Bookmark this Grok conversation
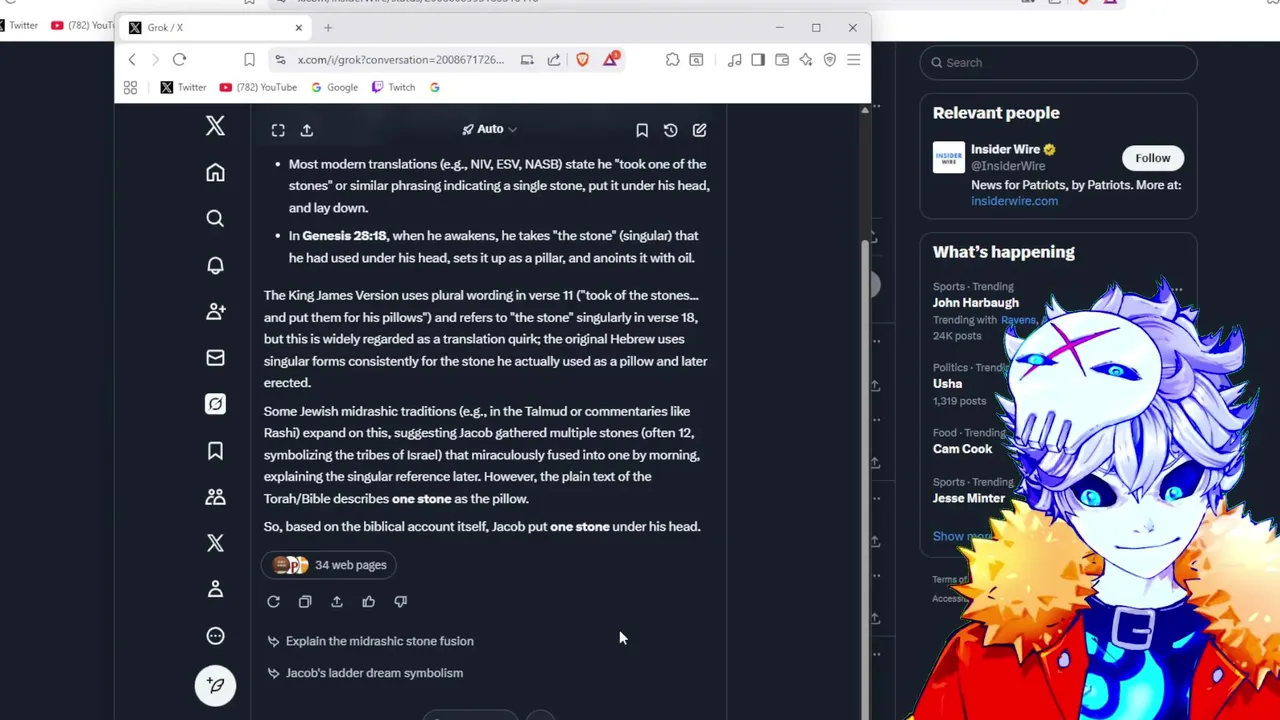The width and height of the screenshot is (1280, 720). pos(642,130)
